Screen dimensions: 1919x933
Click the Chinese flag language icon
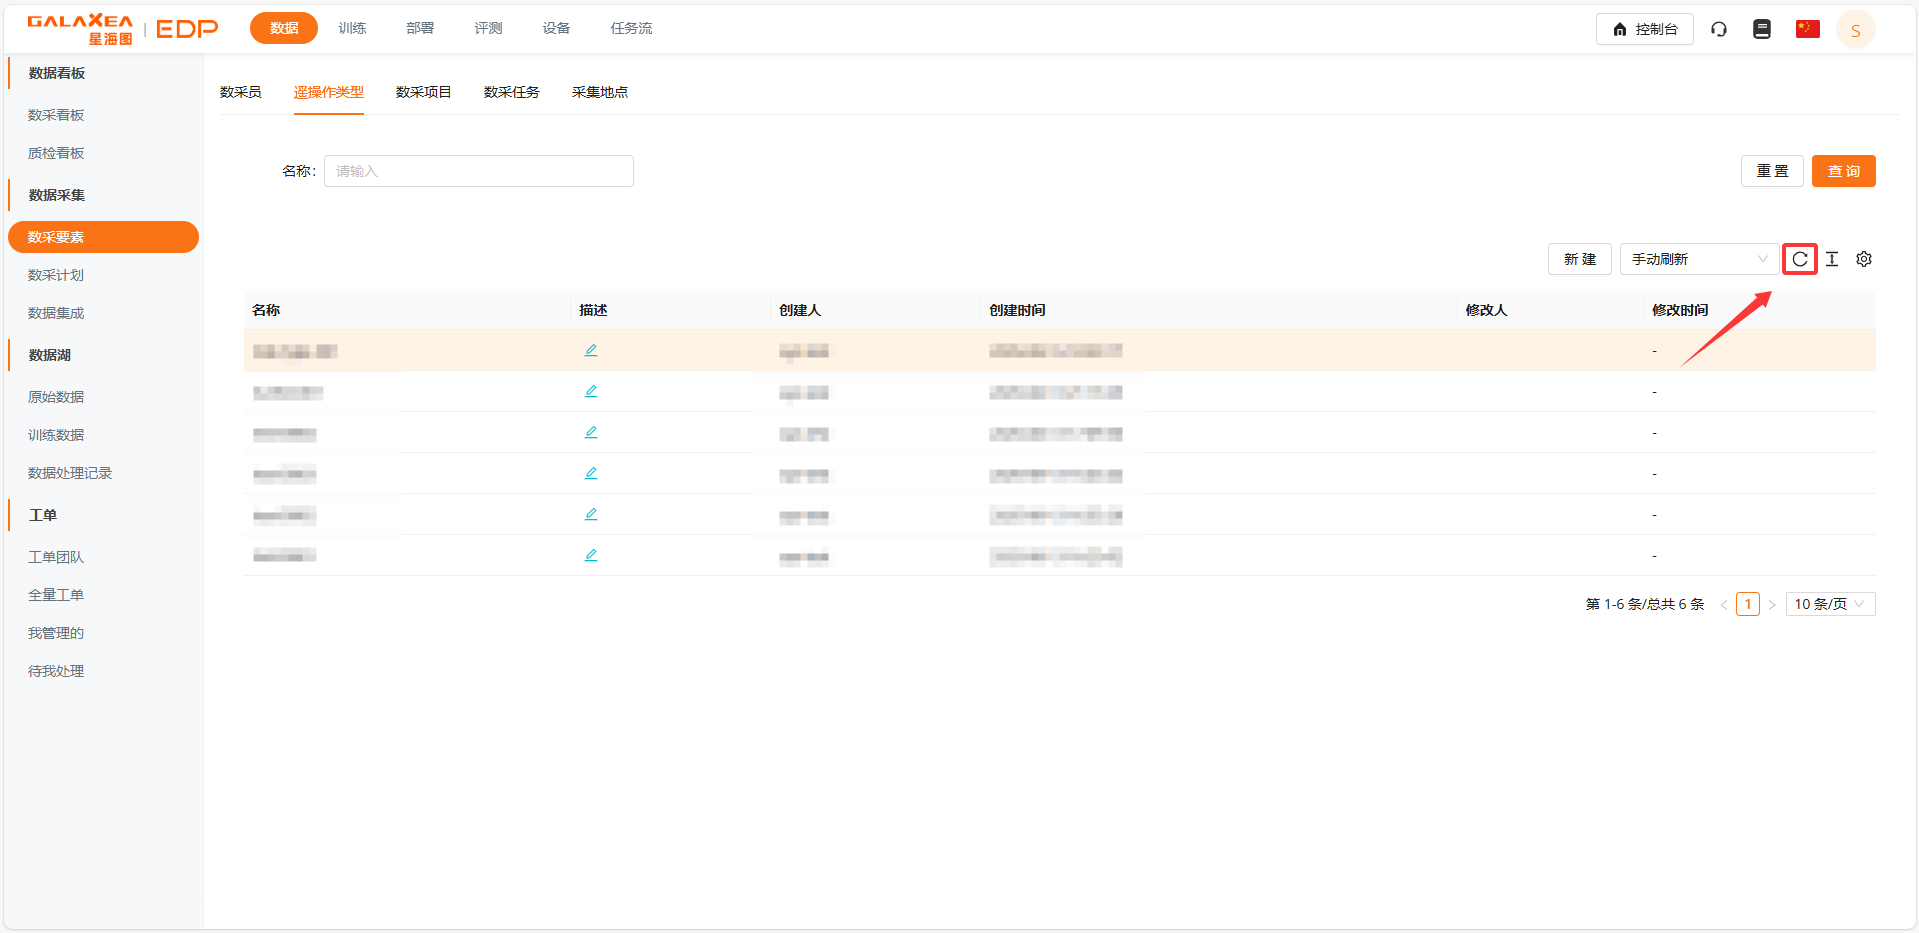pyautogui.click(x=1807, y=29)
